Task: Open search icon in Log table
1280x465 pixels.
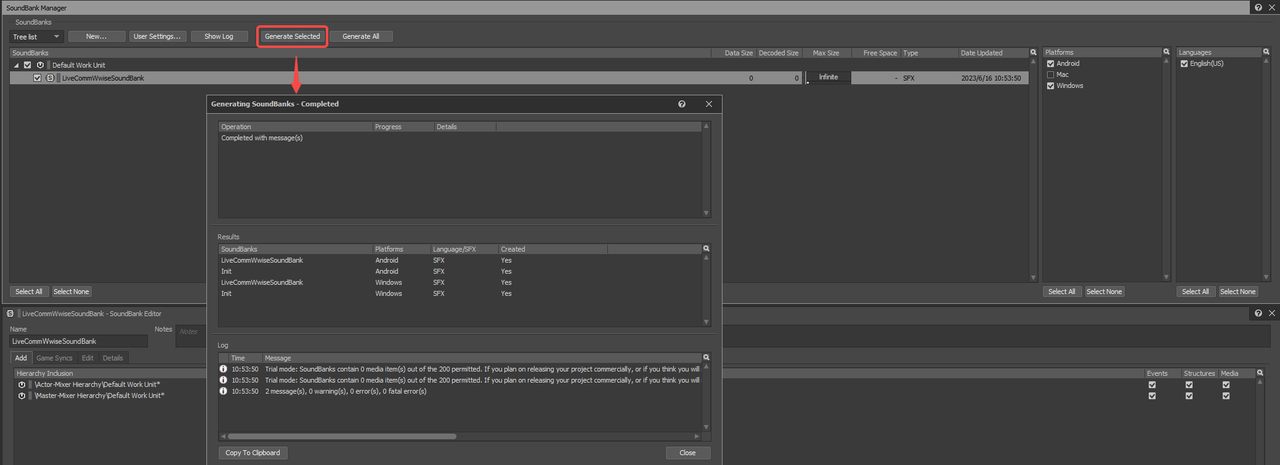Action: point(706,357)
